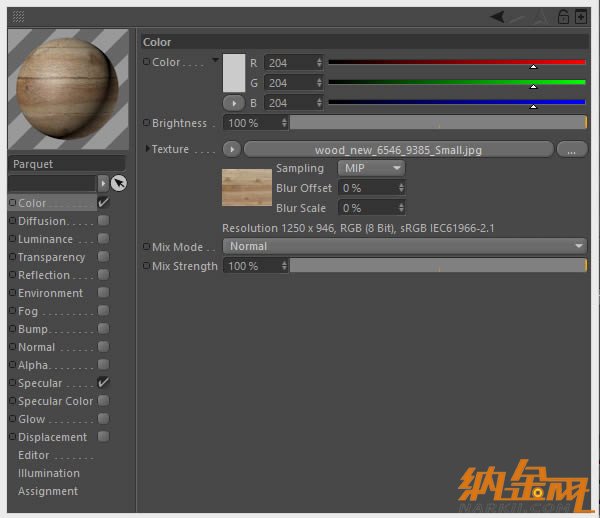Select the Specular Color channel label

(x=55, y=401)
